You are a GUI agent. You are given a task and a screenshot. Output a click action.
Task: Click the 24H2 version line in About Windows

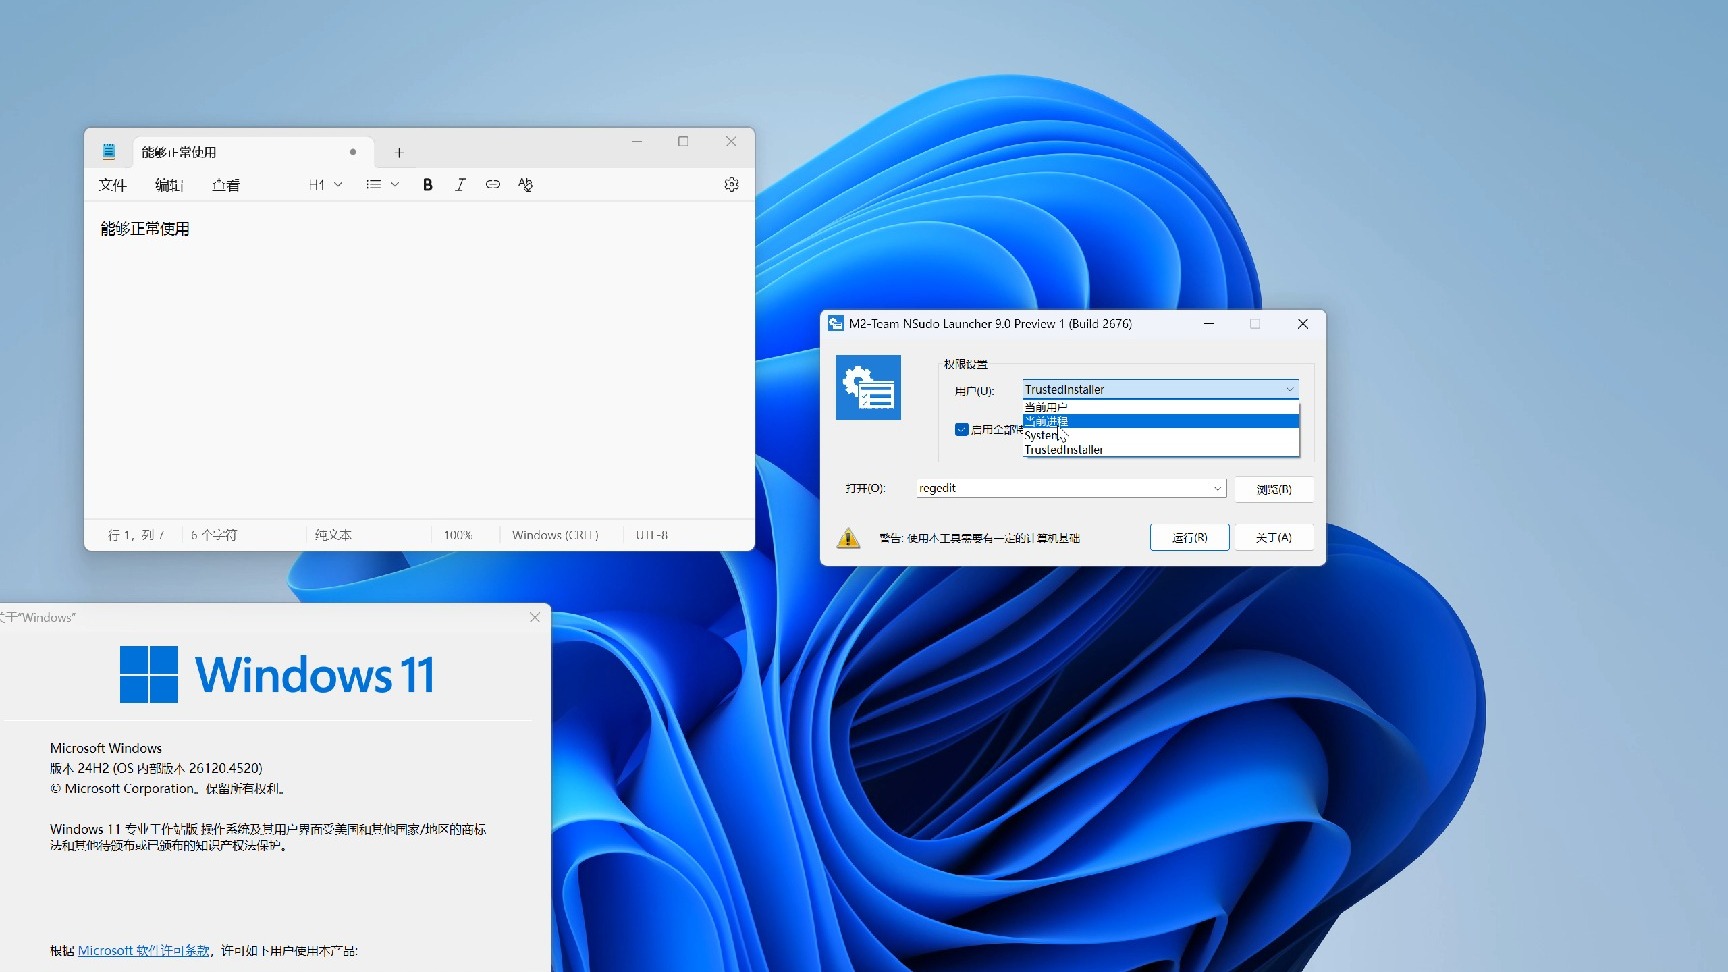pyautogui.click(x=156, y=769)
